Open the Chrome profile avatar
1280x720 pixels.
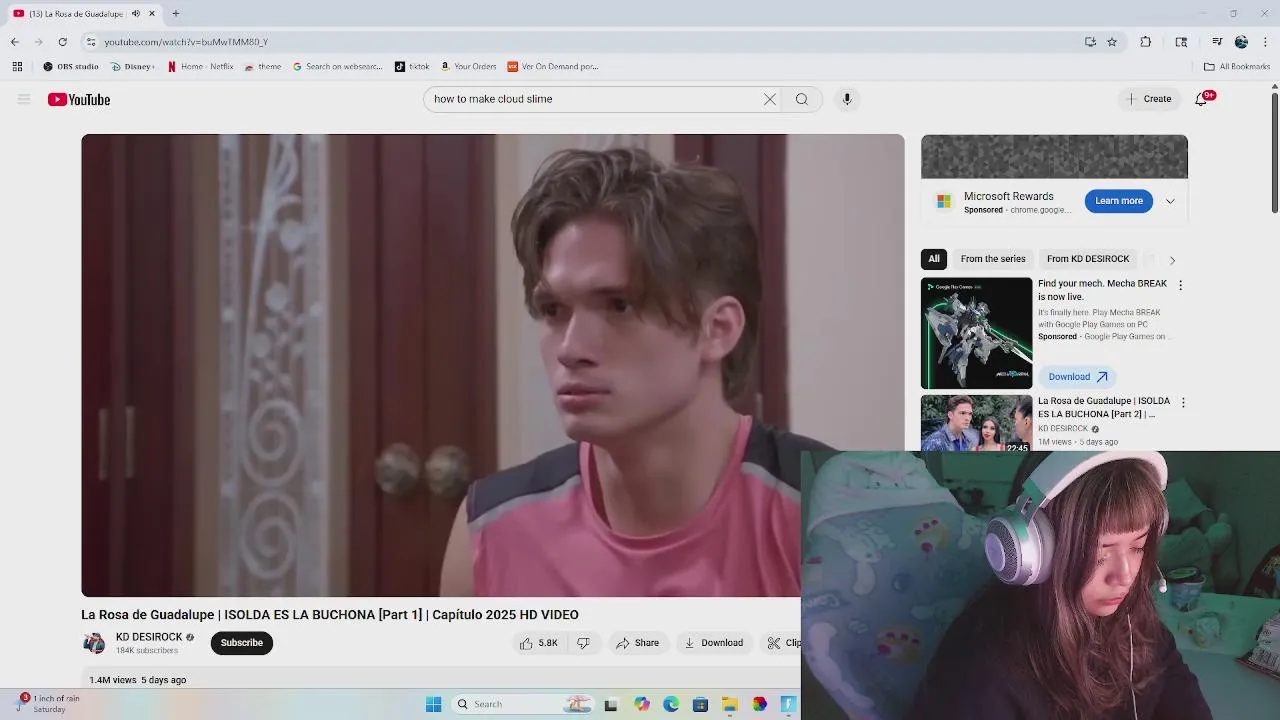[1241, 42]
